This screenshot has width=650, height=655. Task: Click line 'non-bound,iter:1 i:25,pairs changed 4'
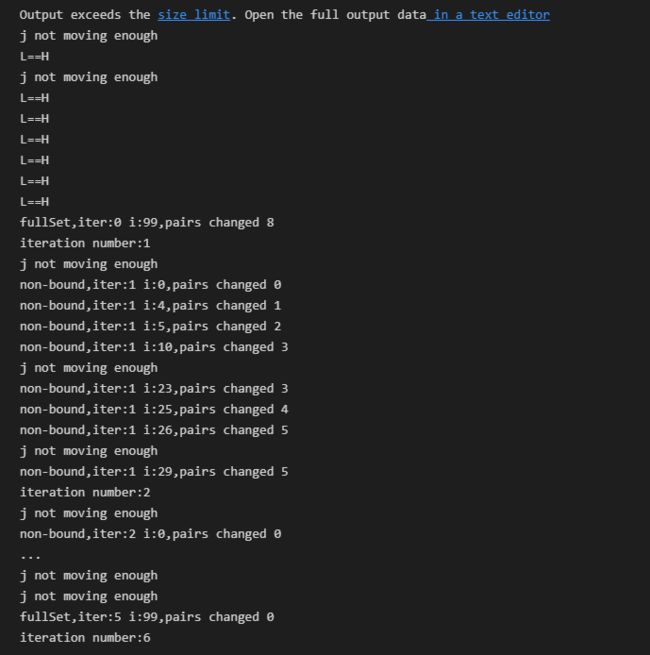154,409
